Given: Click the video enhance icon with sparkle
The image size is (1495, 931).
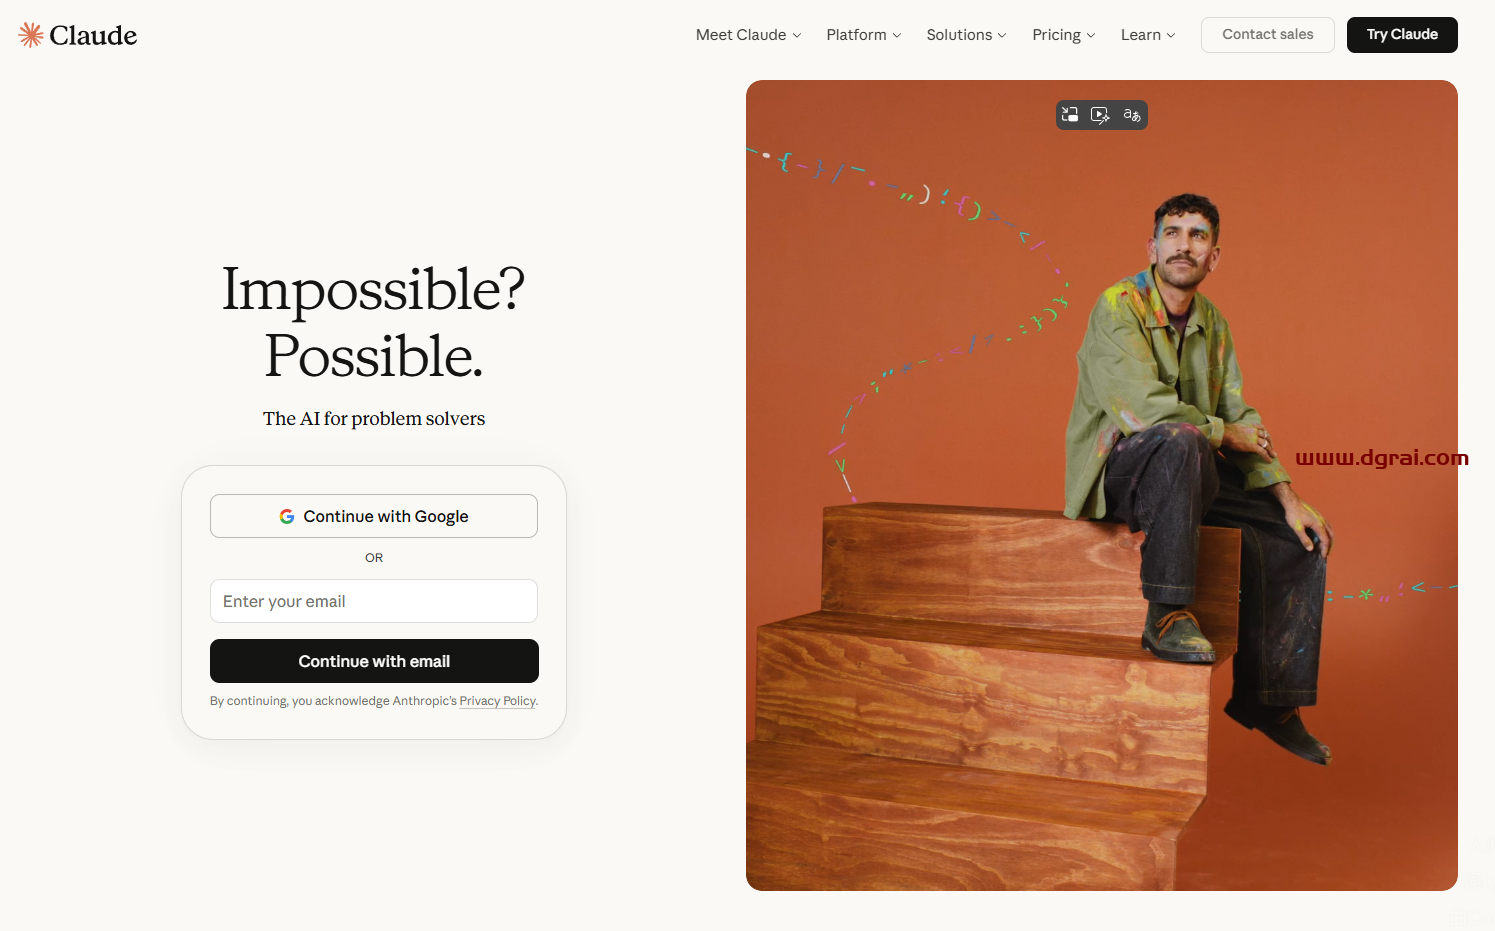Looking at the screenshot, I should [1100, 115].
